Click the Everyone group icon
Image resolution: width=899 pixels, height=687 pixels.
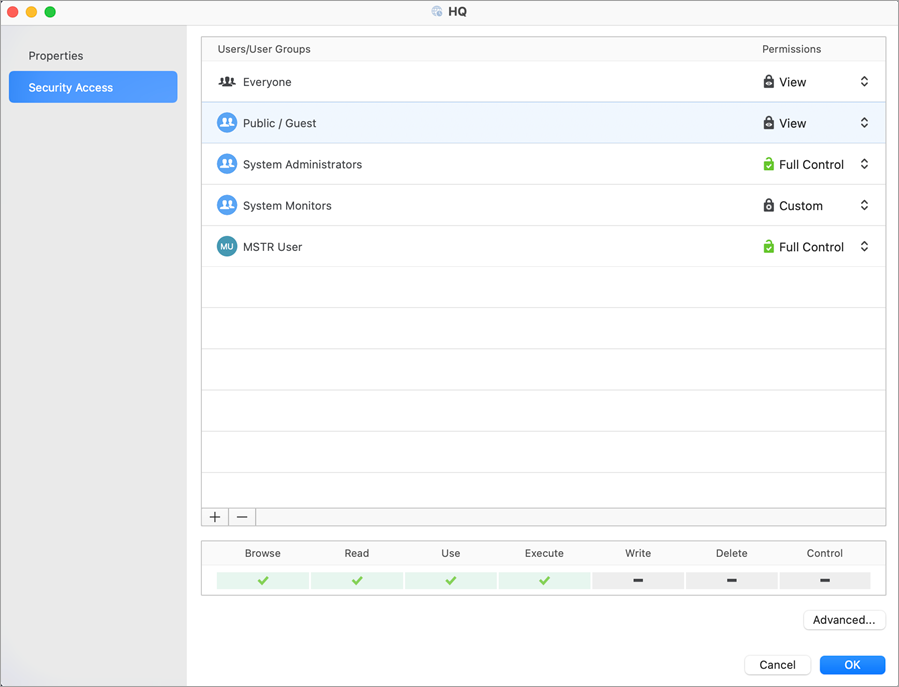point(227,82)
